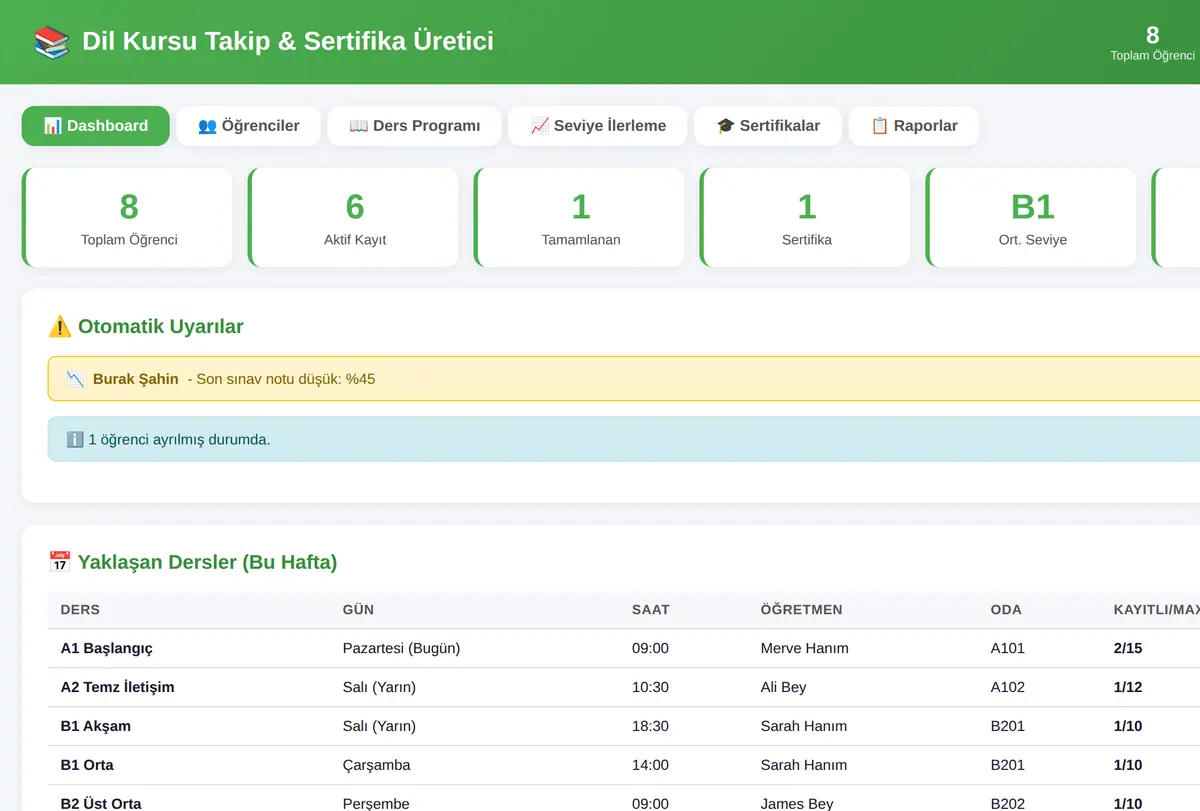This screenshot has height=811, width=1200.
Task: Click the graduation cap icon on Sertifikalar
Action: click(x=726, y=126)
